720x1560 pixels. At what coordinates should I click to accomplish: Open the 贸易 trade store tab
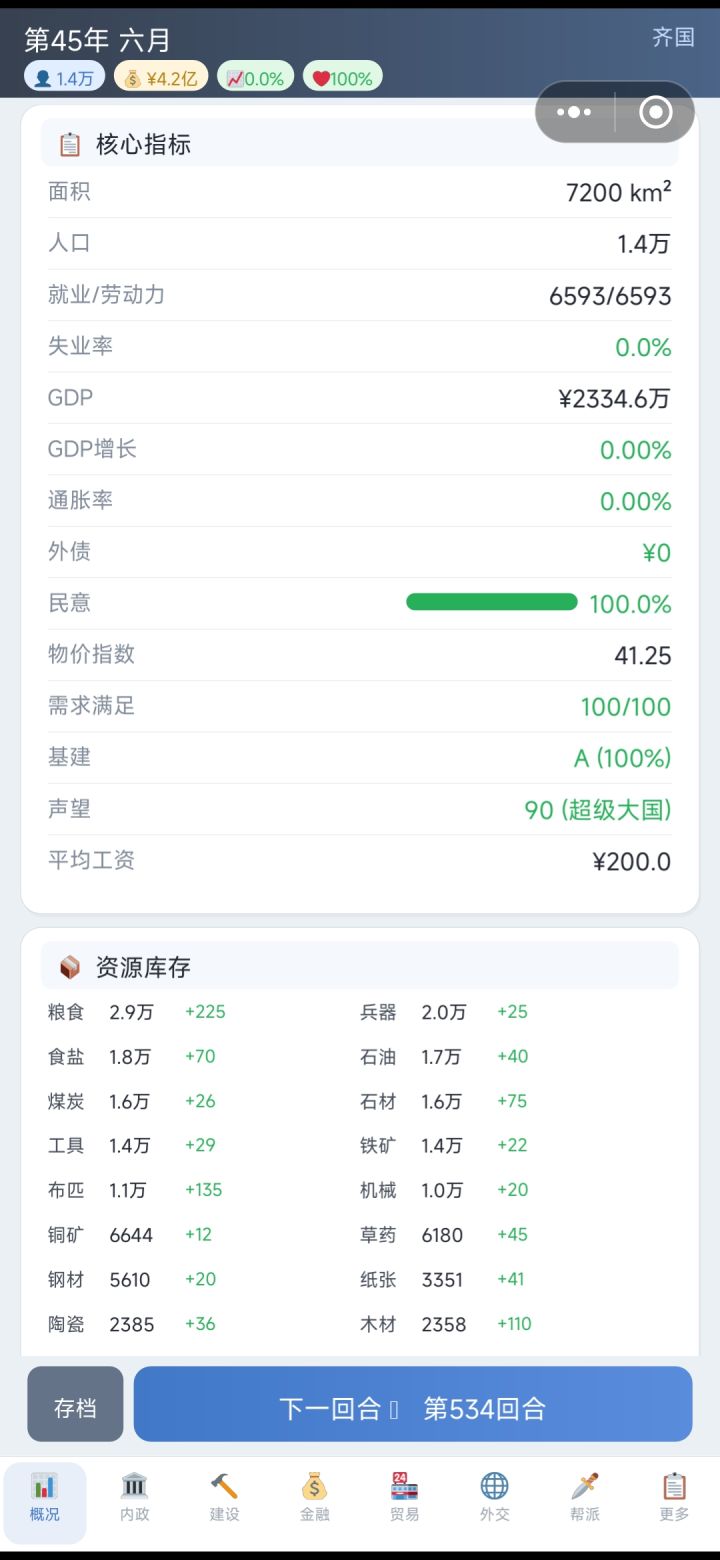(404, 1497)
